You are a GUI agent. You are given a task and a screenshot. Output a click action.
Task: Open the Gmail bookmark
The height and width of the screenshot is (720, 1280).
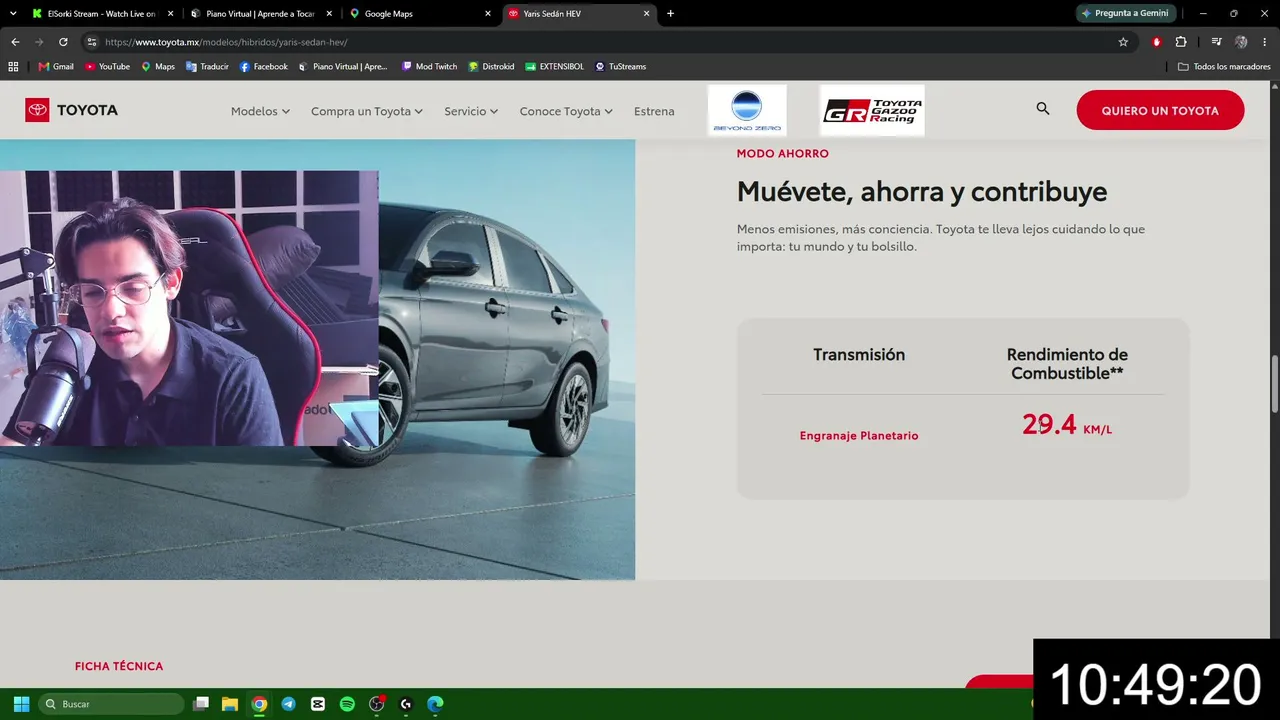point(56,67)
